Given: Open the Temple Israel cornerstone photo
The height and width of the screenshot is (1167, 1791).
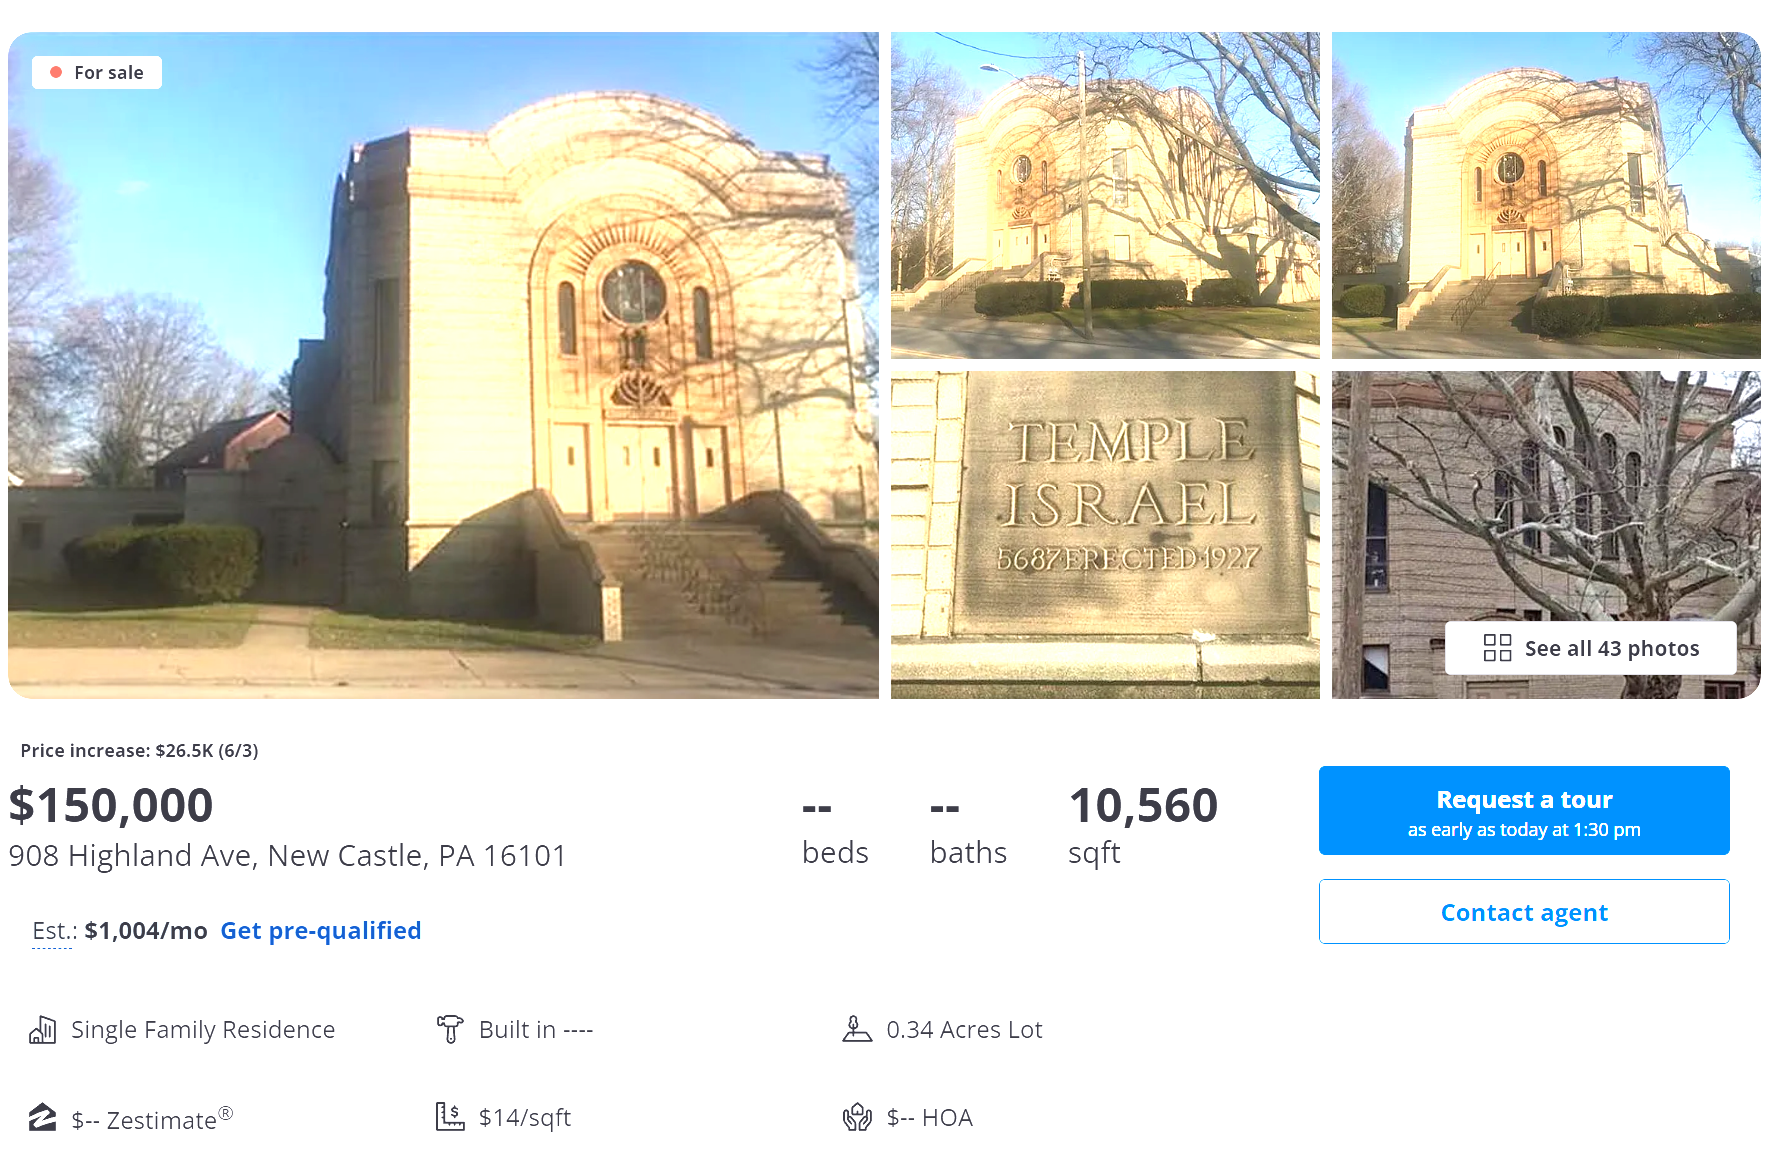Looking at the screenshot, I should tap(1105, 535).
